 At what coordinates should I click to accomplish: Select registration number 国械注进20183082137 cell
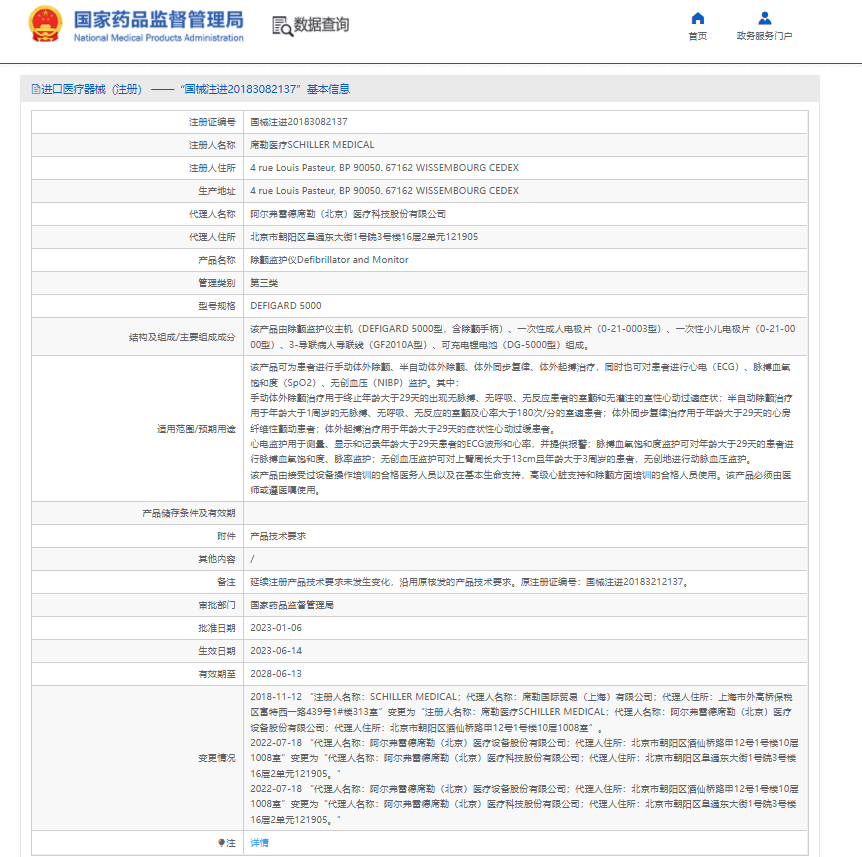point(299,121)
